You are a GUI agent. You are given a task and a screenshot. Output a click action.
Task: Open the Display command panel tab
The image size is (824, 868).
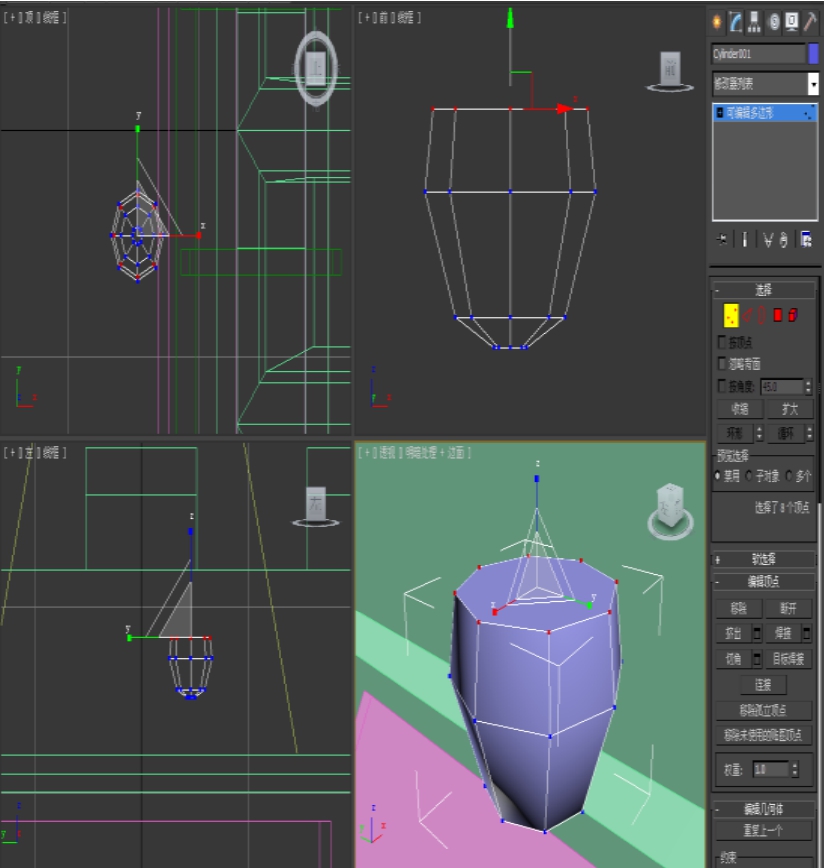point(792,22)
